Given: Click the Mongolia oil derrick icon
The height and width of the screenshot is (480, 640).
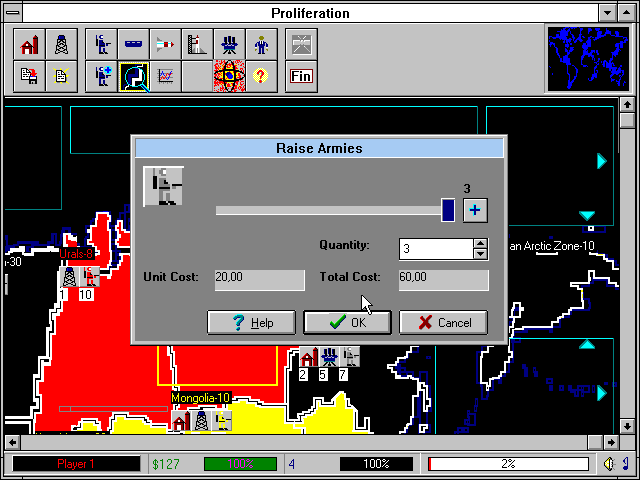Looking at the screenshot, I should [x=201, y=420].
